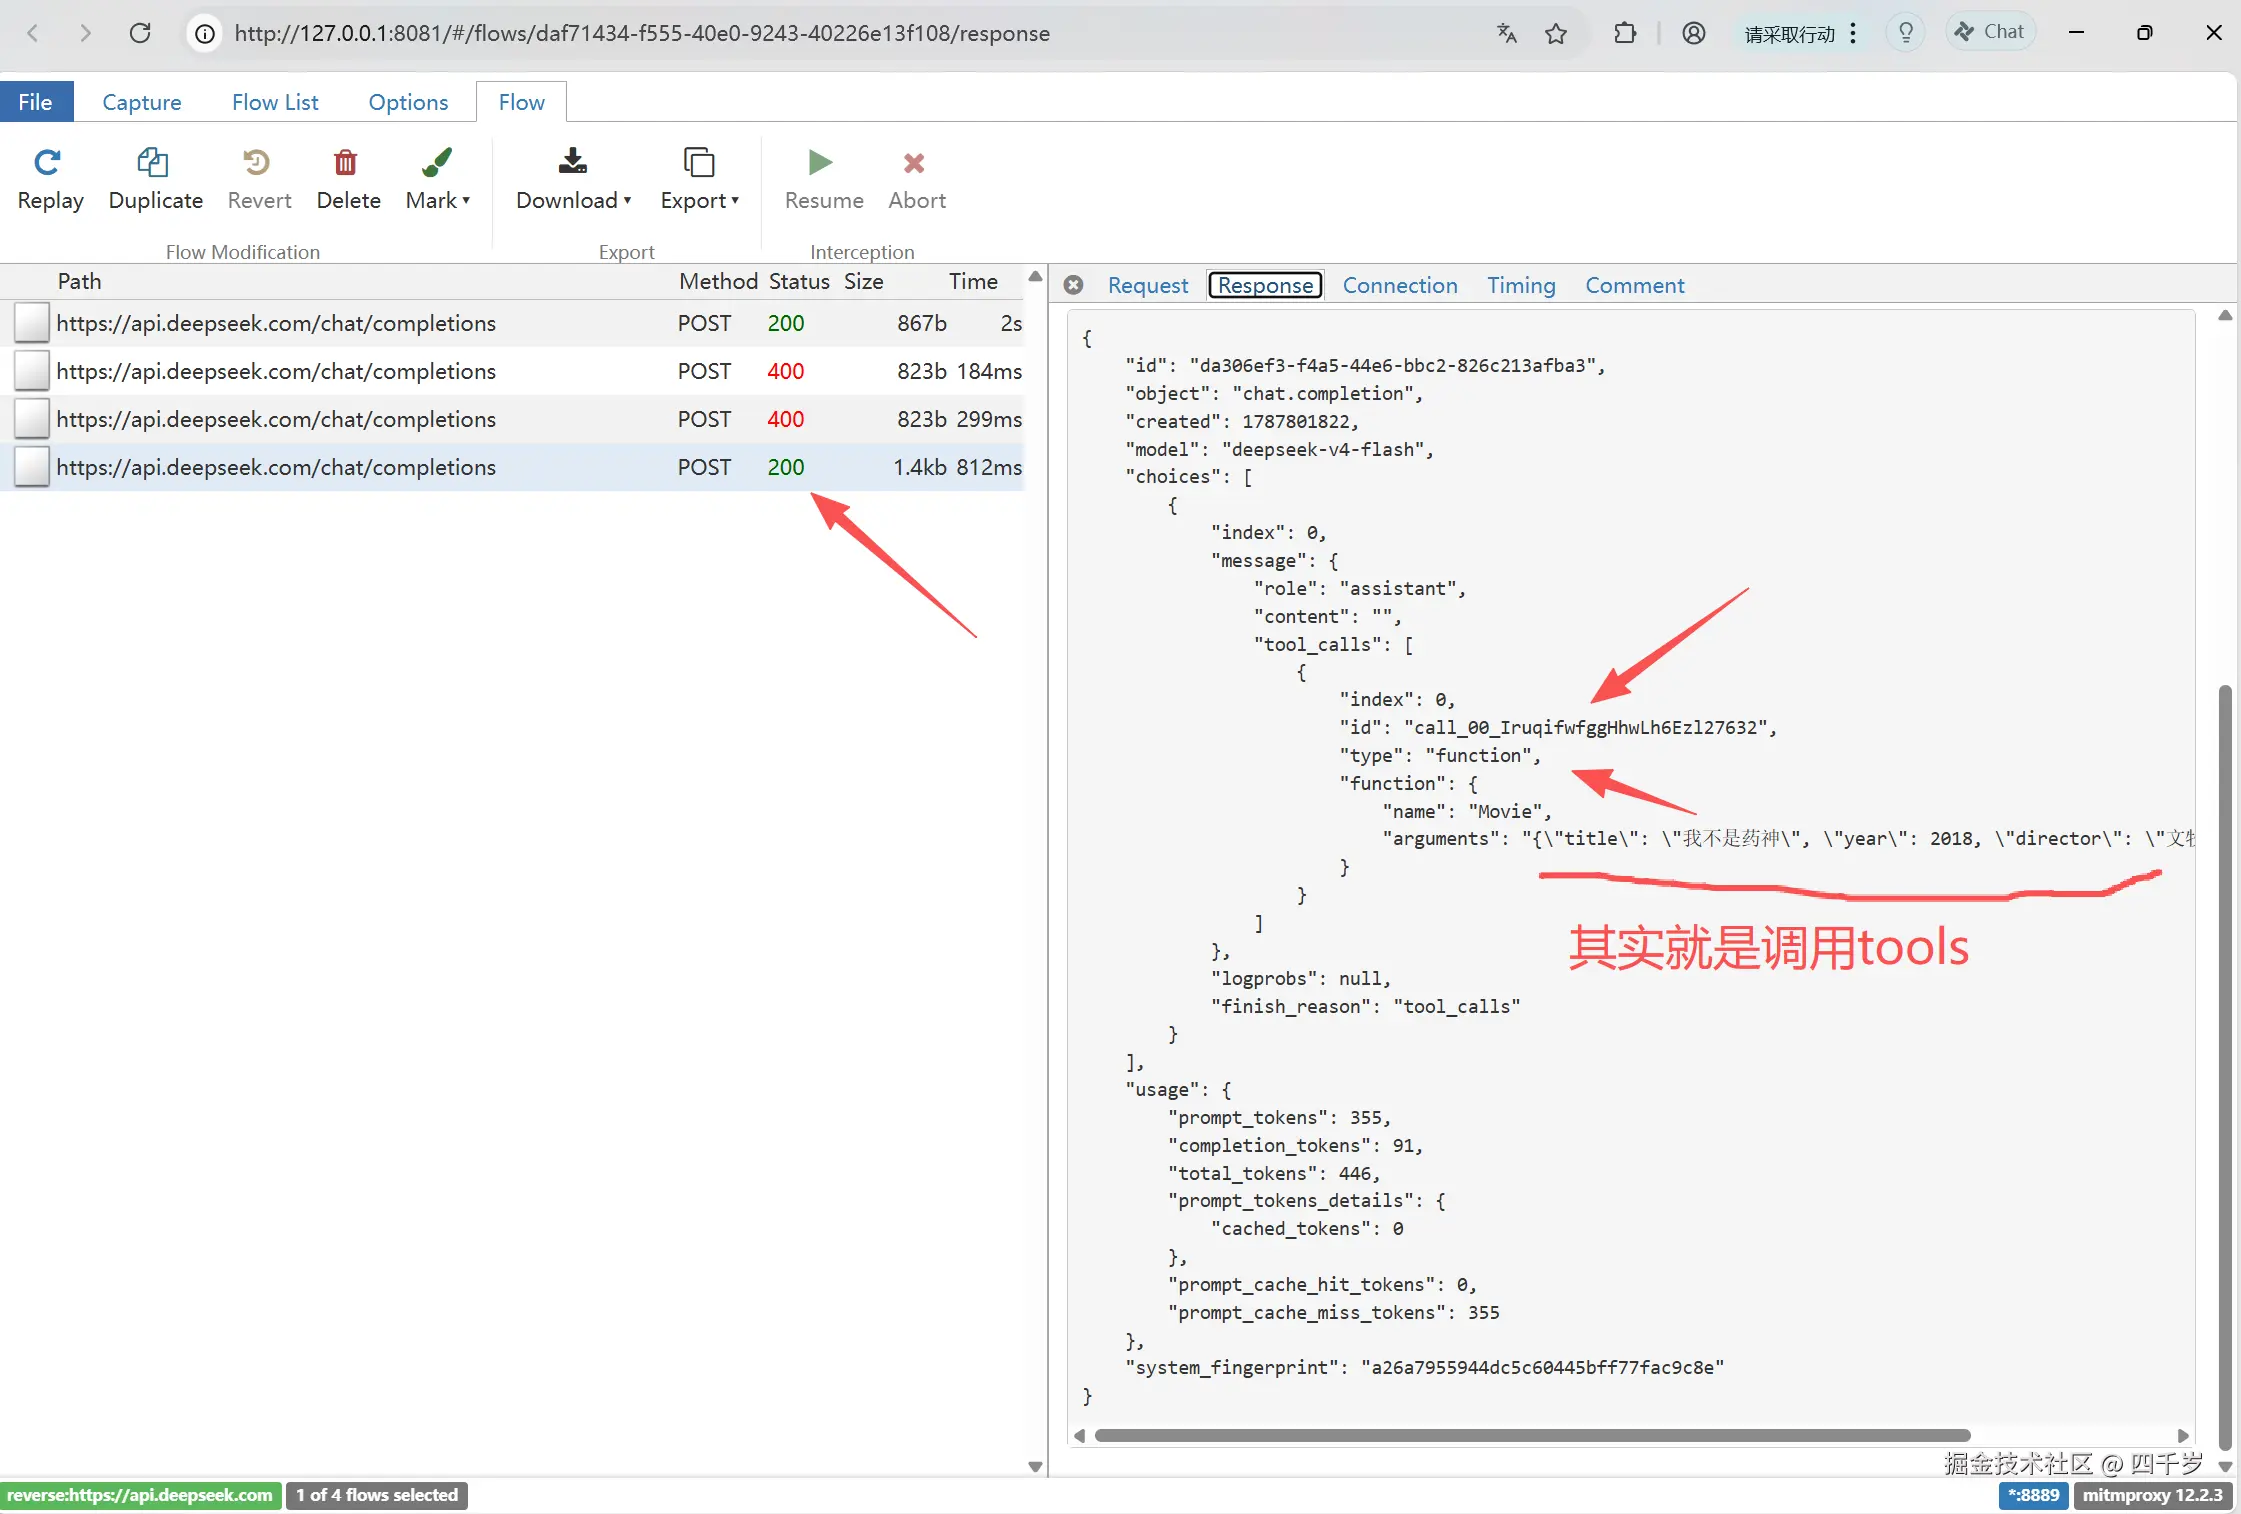Screen dimensions: 2241x1514
Task: Replay the selected flow
Action: click(50, 180)
